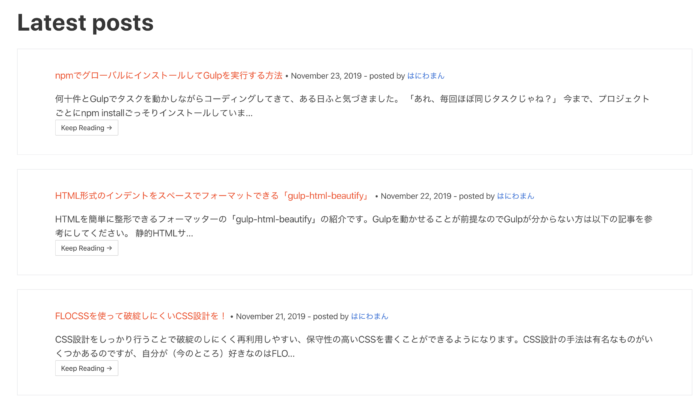Click the "posted by" text on the FLOCSS post
Screen dimensions: 700x406
click(331, 316)
